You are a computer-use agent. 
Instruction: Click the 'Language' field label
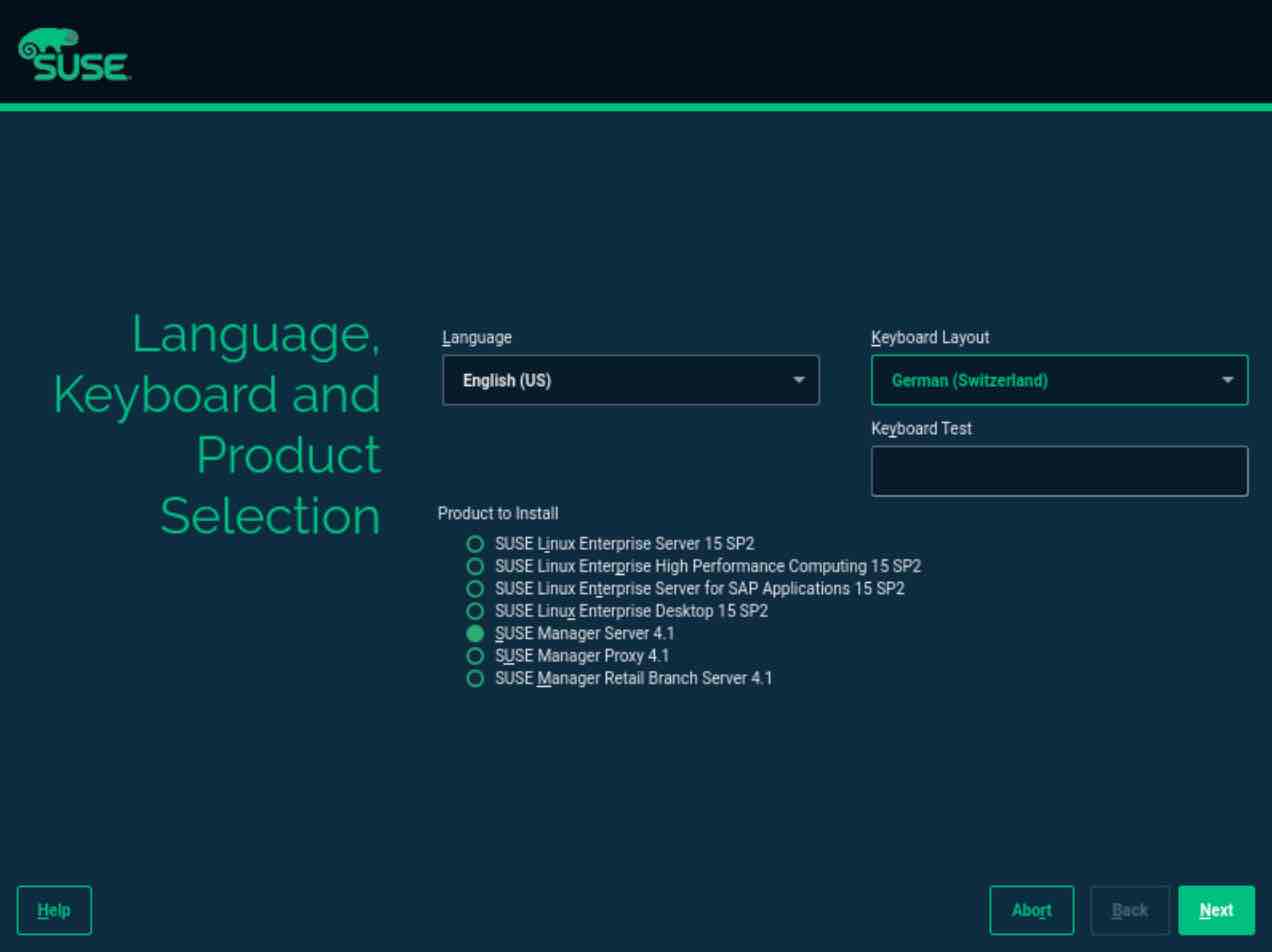[477, 338]
